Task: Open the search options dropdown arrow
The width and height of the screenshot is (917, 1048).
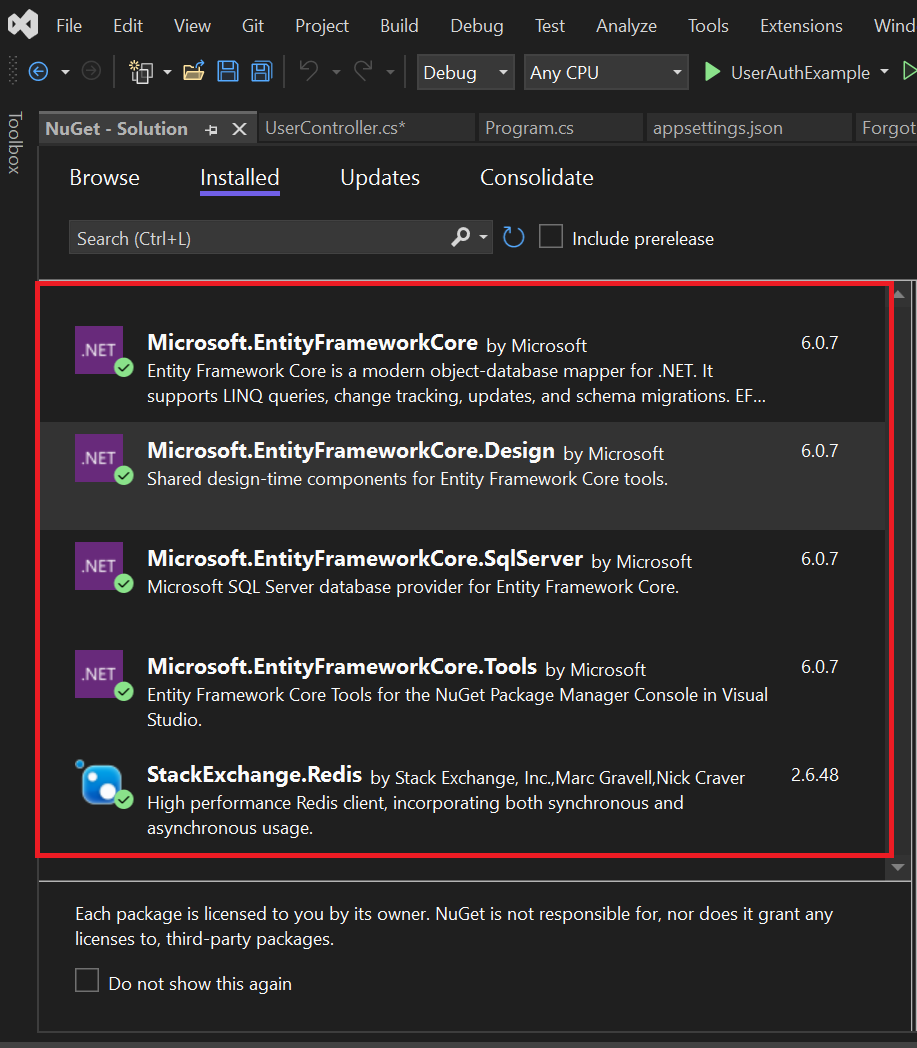Action: click(x=483, y=237)
